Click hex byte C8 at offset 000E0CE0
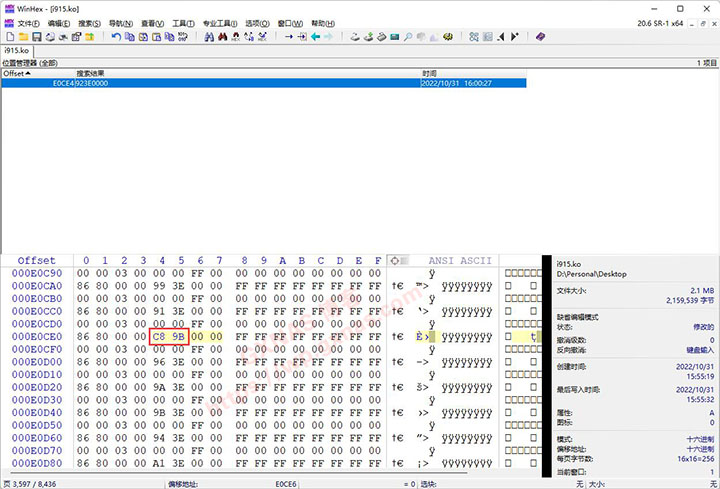The image size is (720, 489). click(158, 337)
